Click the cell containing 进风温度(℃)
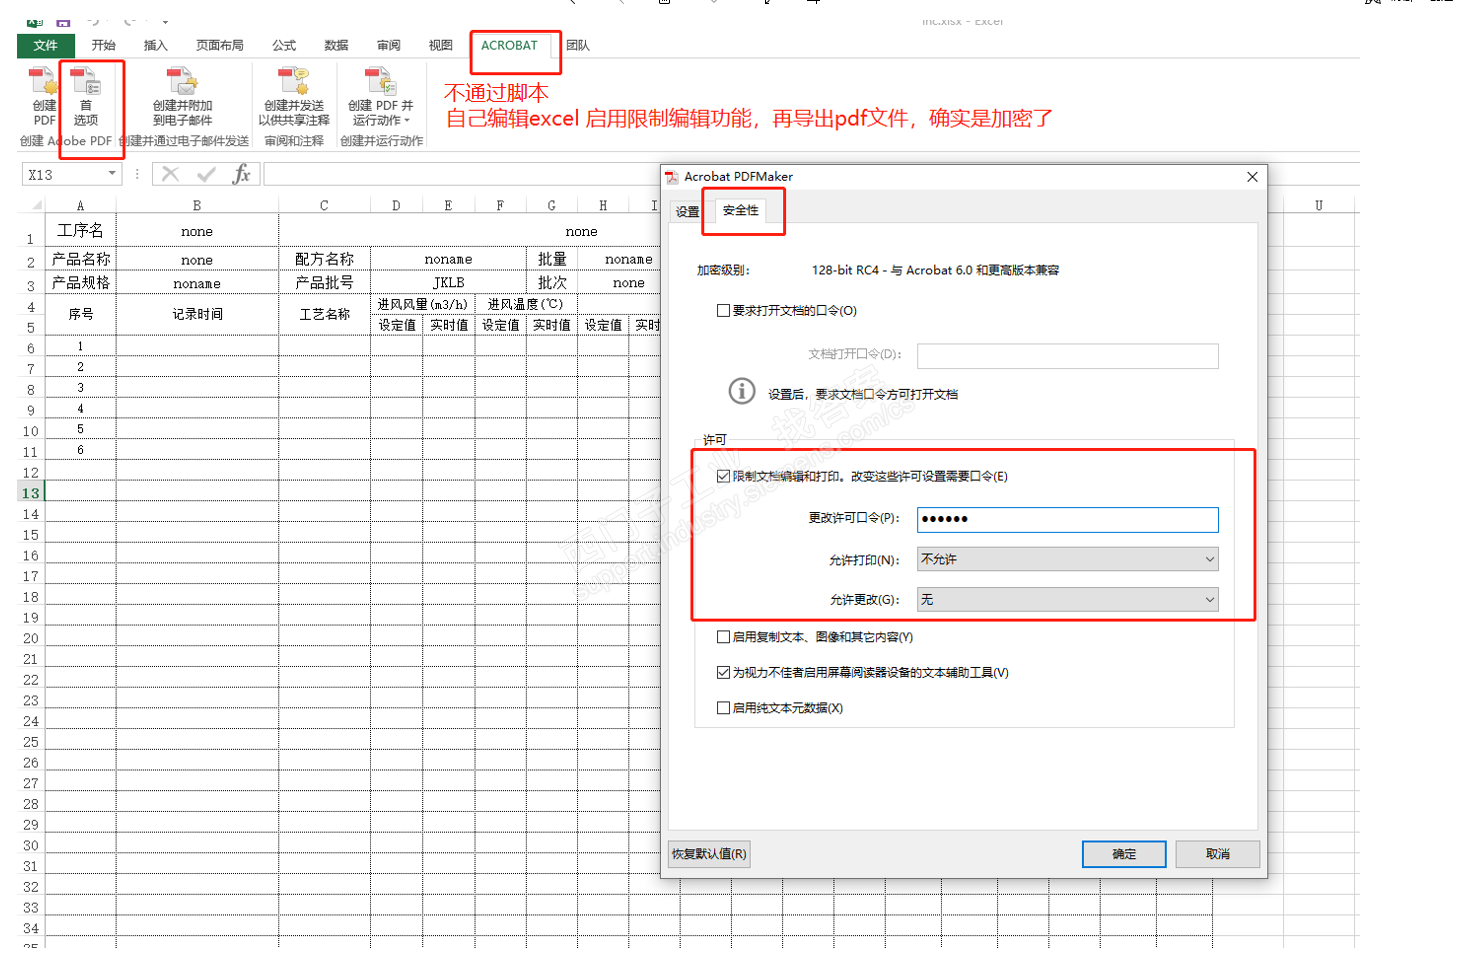This screenshot has width=1467, height=964. (525, 304)
